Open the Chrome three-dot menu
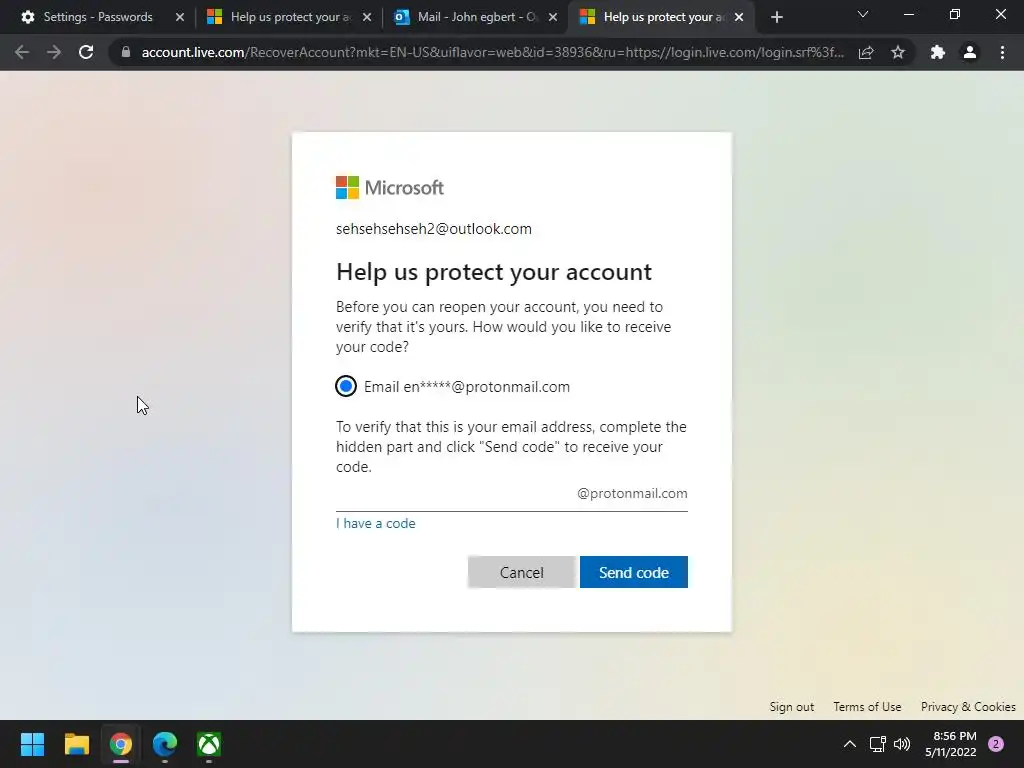The height and width of the screenshot is (768, 1024). (x=1002, y=52)
